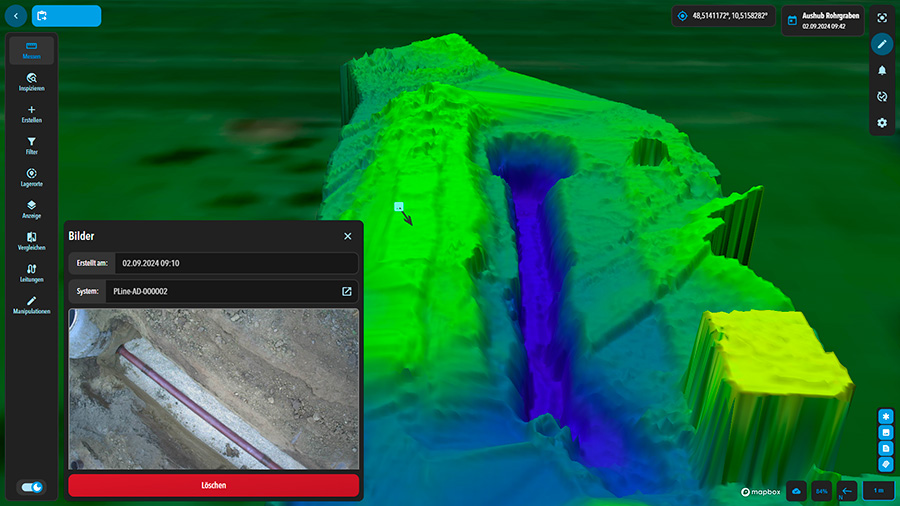Open the Inspizieren tool
The image size is (900, 506).
pos(31,81)
